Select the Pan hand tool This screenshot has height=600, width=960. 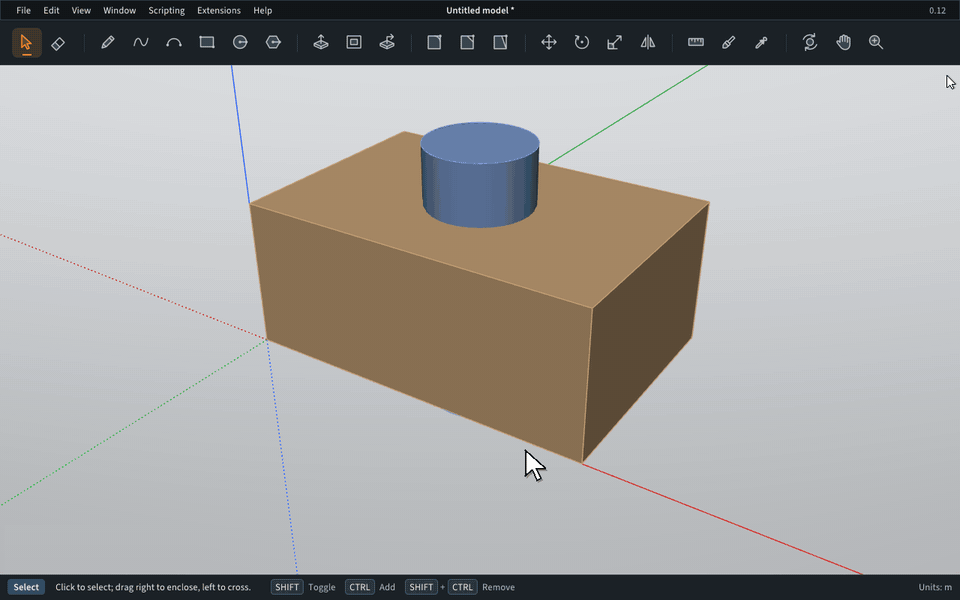coord(843,42)
